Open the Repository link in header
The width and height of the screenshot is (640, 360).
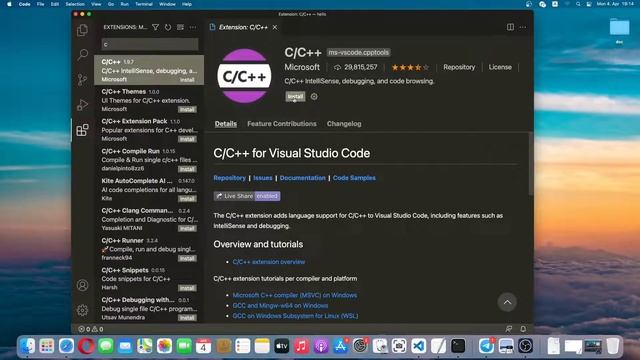459,67
